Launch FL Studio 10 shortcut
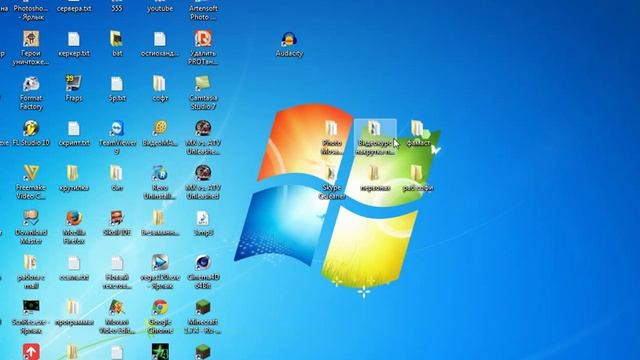Image resolution: width=640 pixels, height=360 pixels. 31,128
